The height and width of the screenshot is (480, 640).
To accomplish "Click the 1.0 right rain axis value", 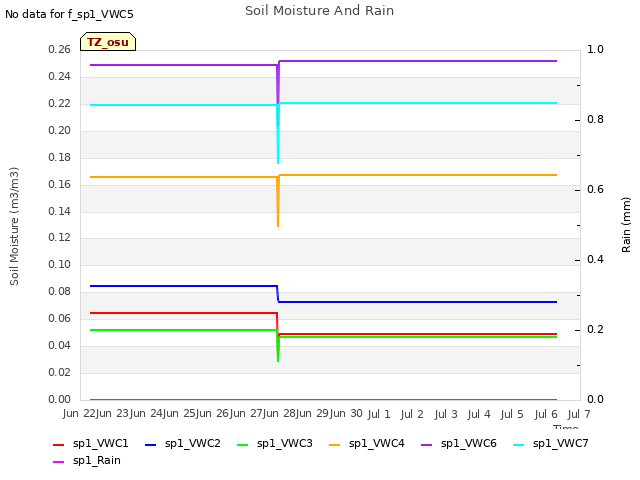I will coord(595,50).
